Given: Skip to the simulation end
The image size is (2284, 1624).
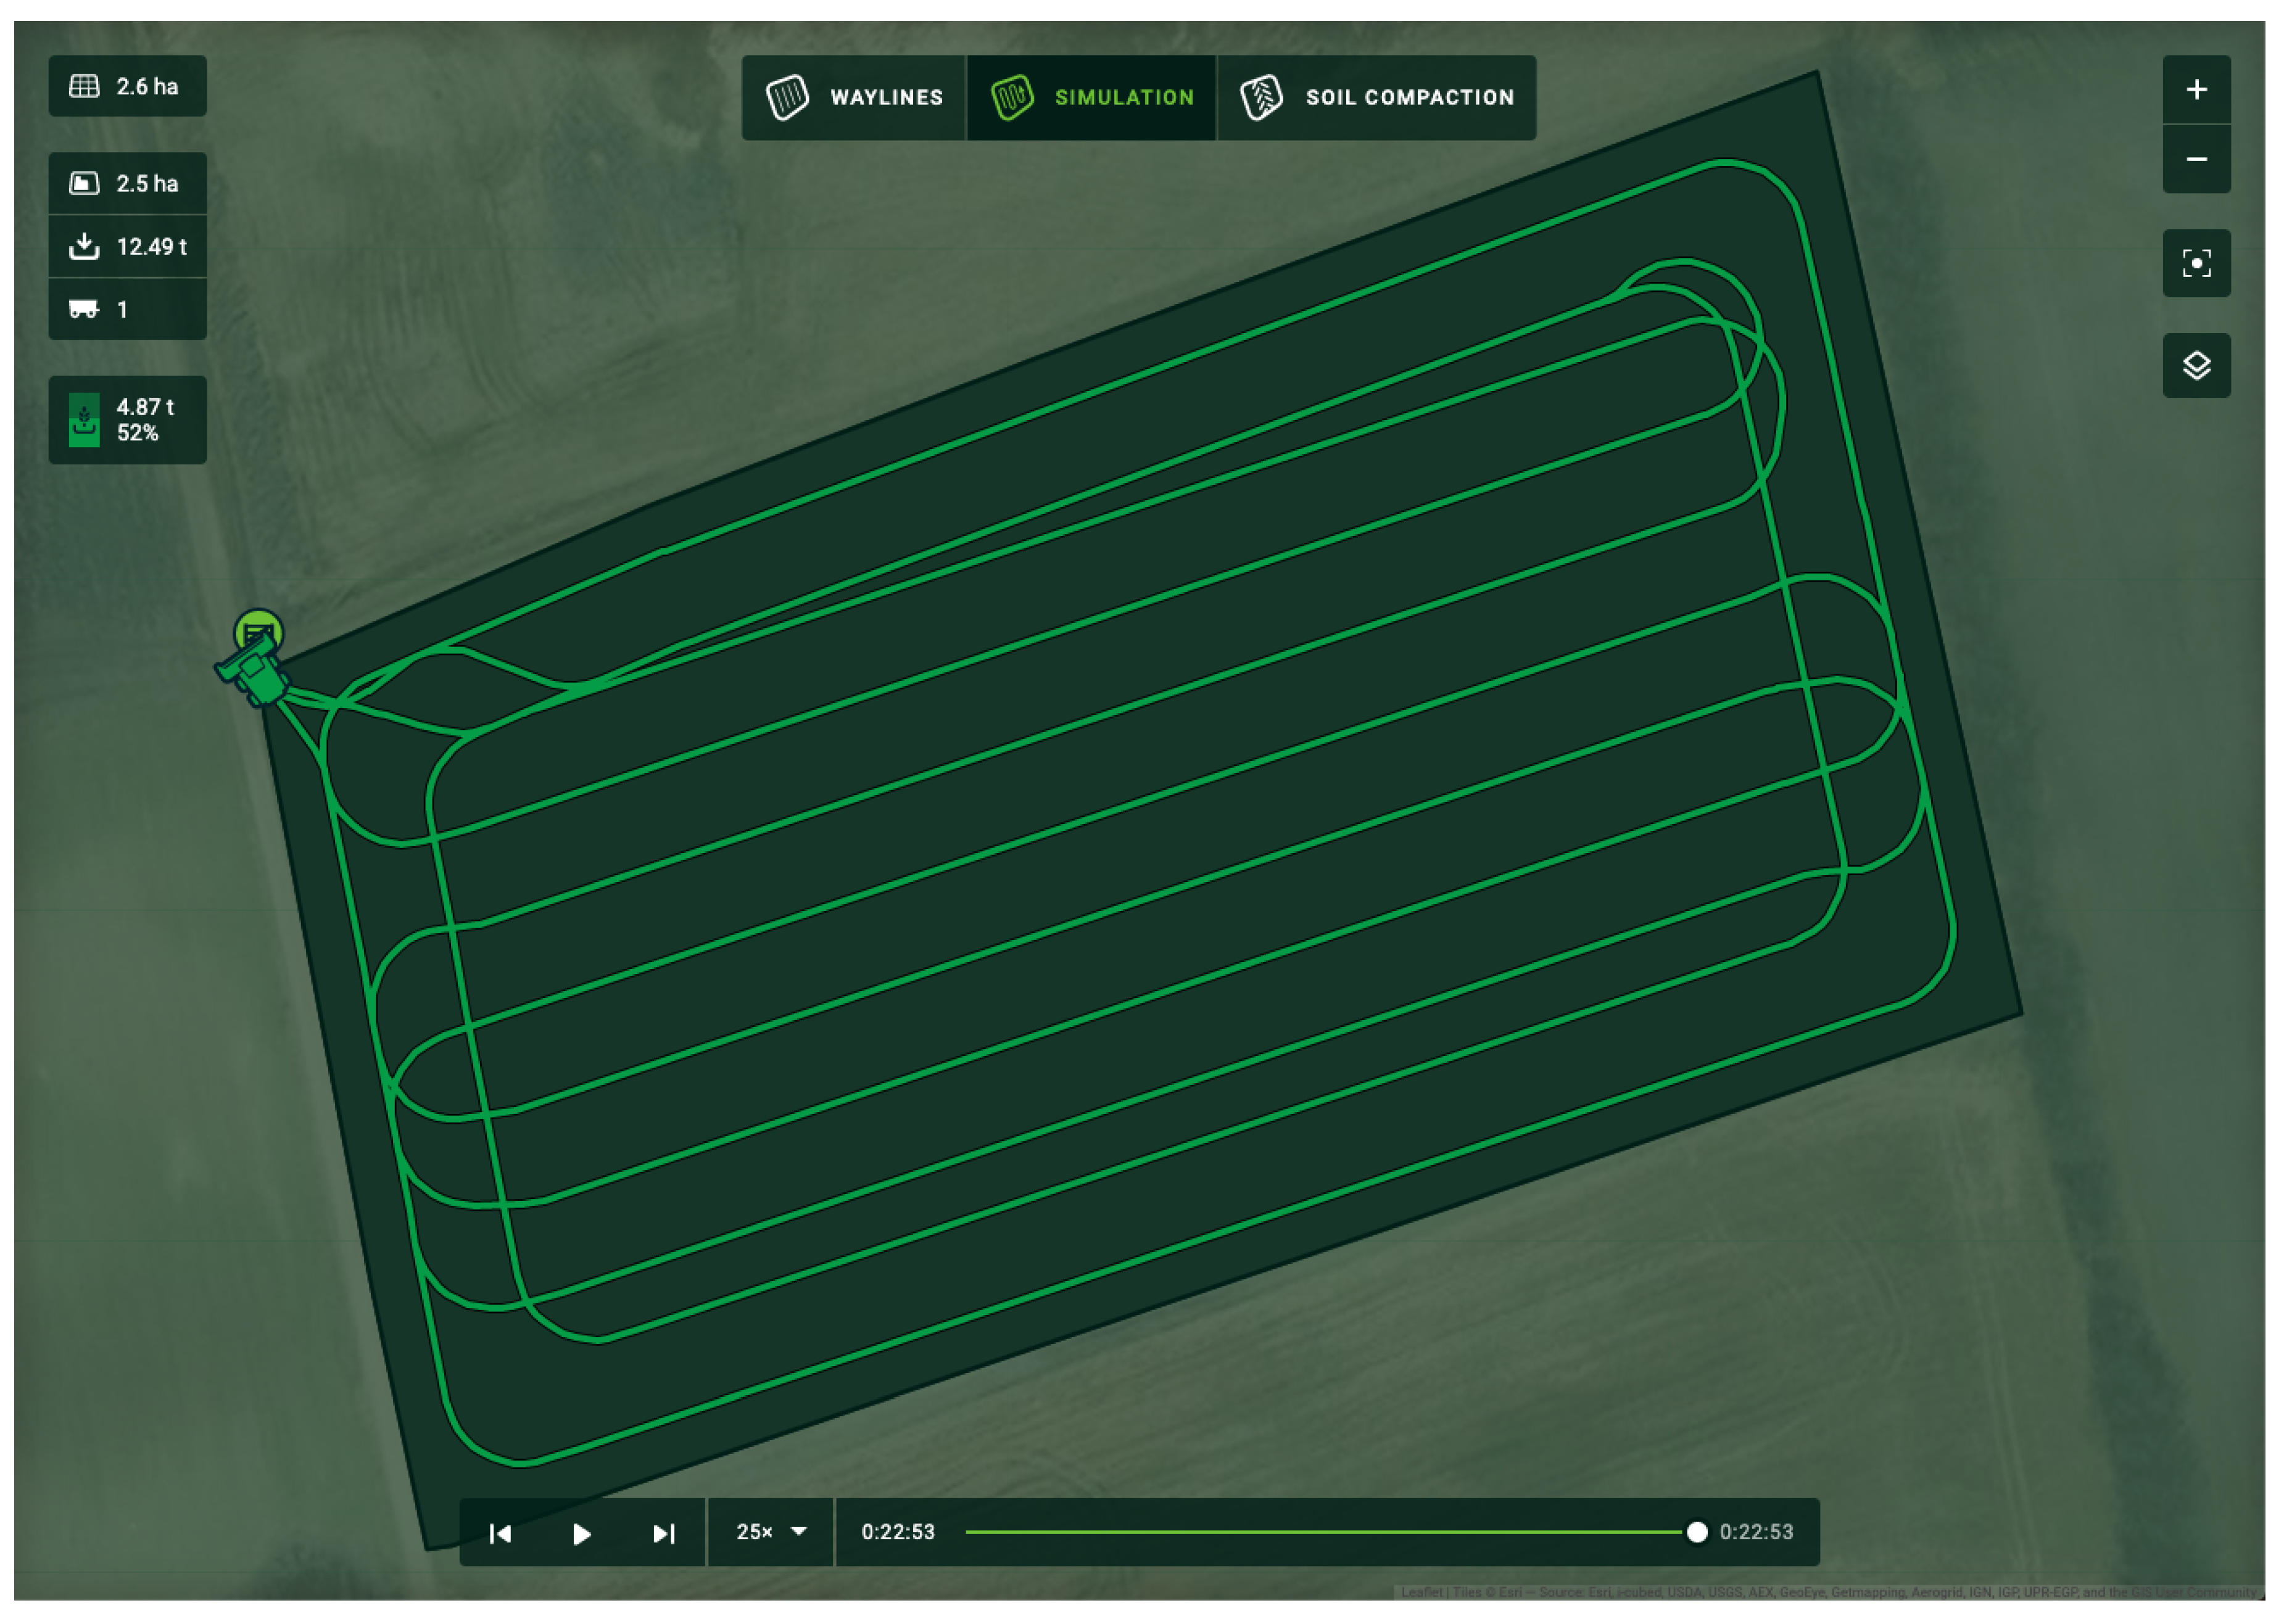Looking at the screenshot, I should 663,1533.
